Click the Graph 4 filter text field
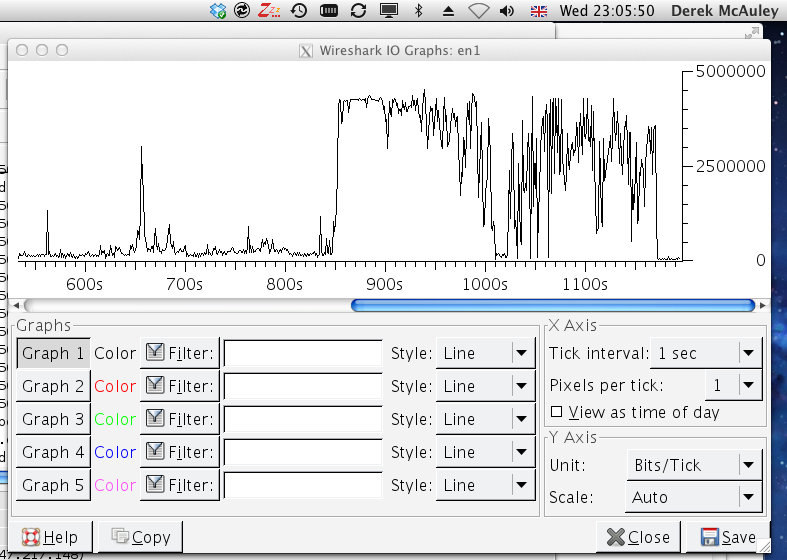This screenshot has width=787, height=560. (303, 452)
